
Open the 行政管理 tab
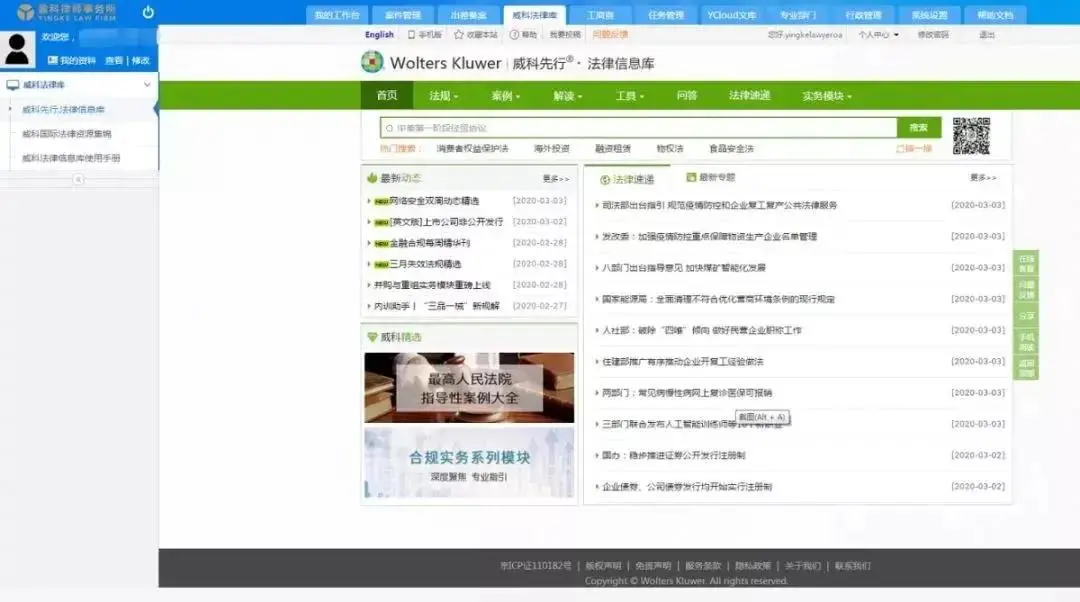coord(864,14)
